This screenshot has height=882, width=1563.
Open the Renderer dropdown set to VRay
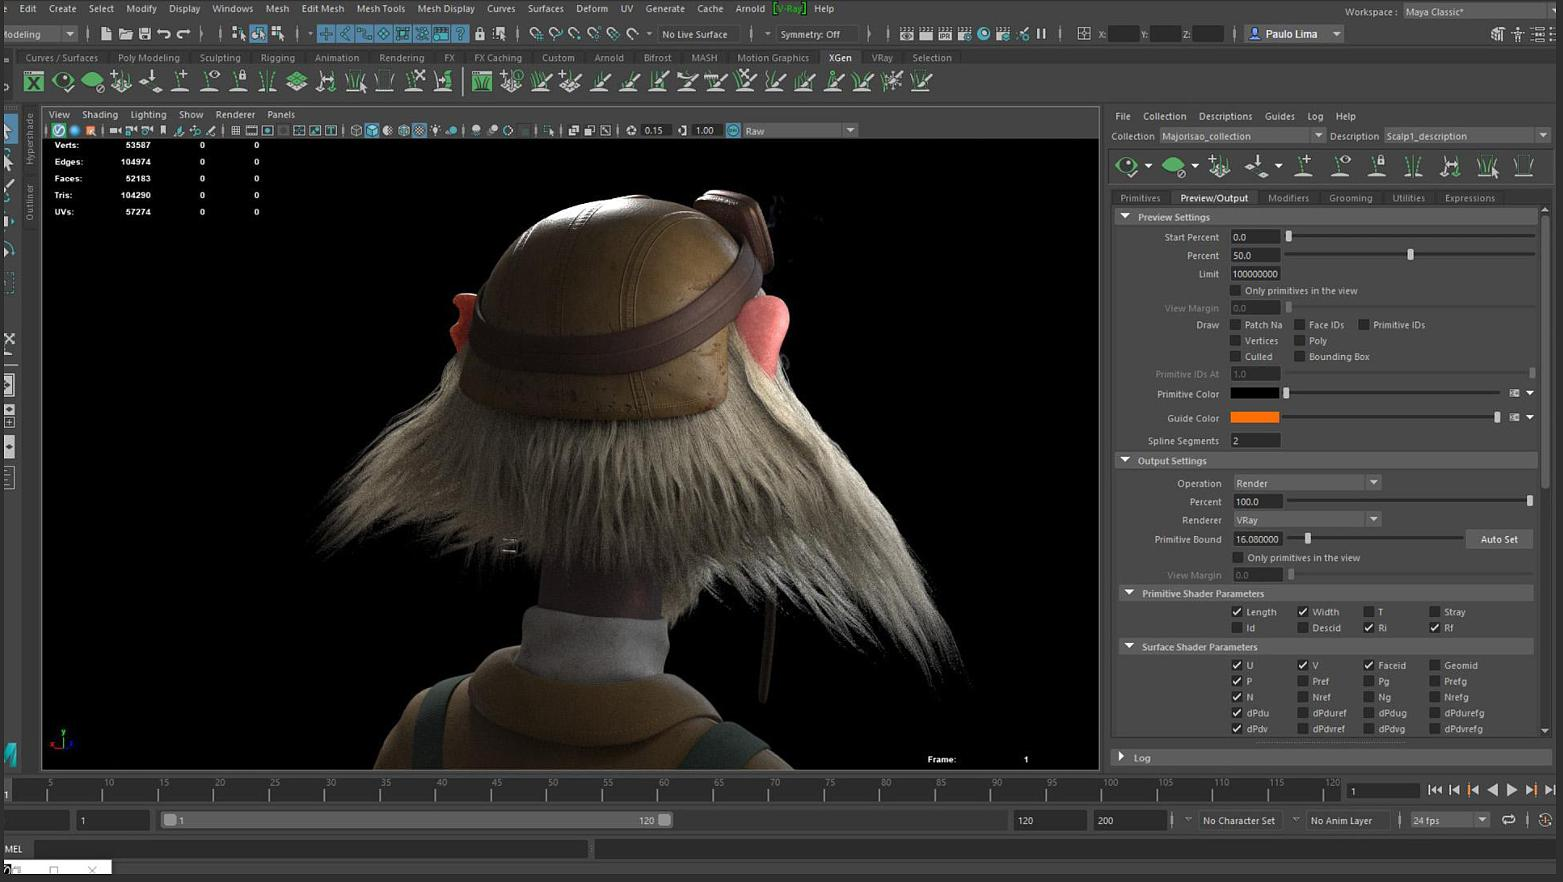tap(1306, 520)
